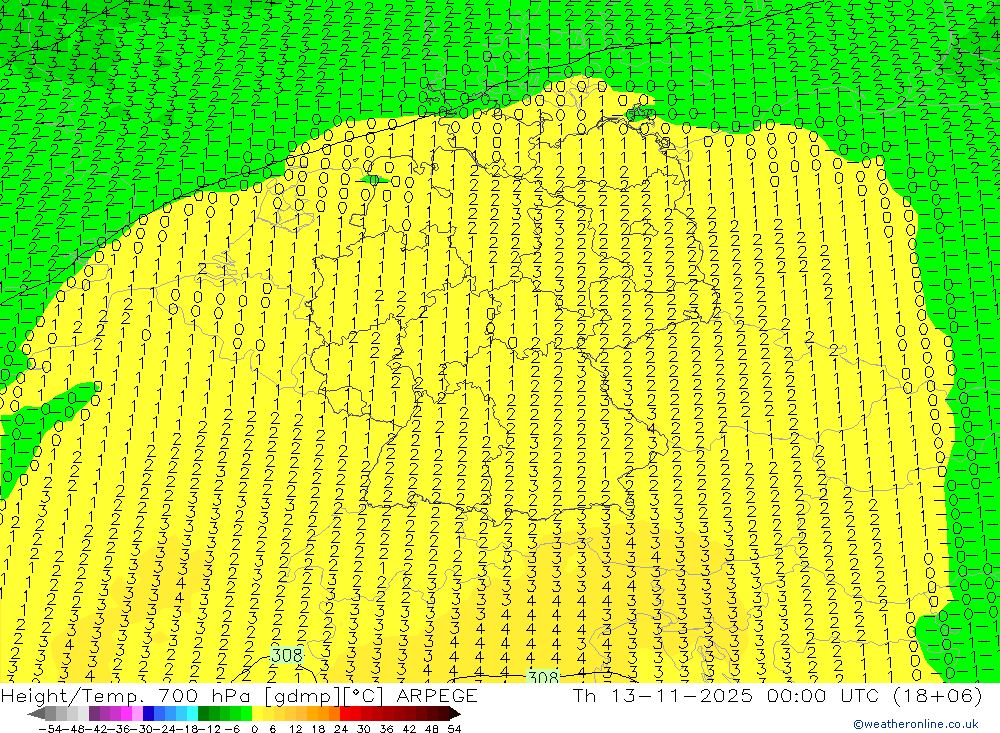Click the 12 legend scale label
The height and width of the screenshot is (733, 1000).
point(295,729)
